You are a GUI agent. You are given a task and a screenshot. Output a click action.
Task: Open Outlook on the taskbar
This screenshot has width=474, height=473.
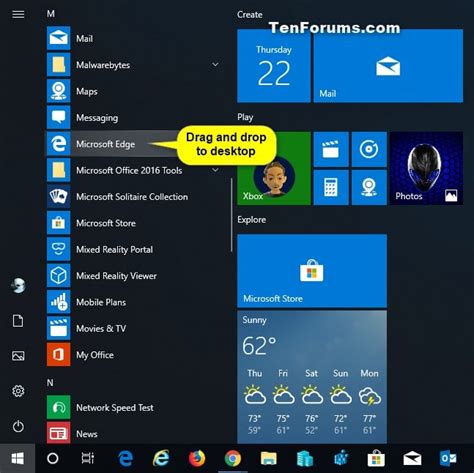[448, 458]
